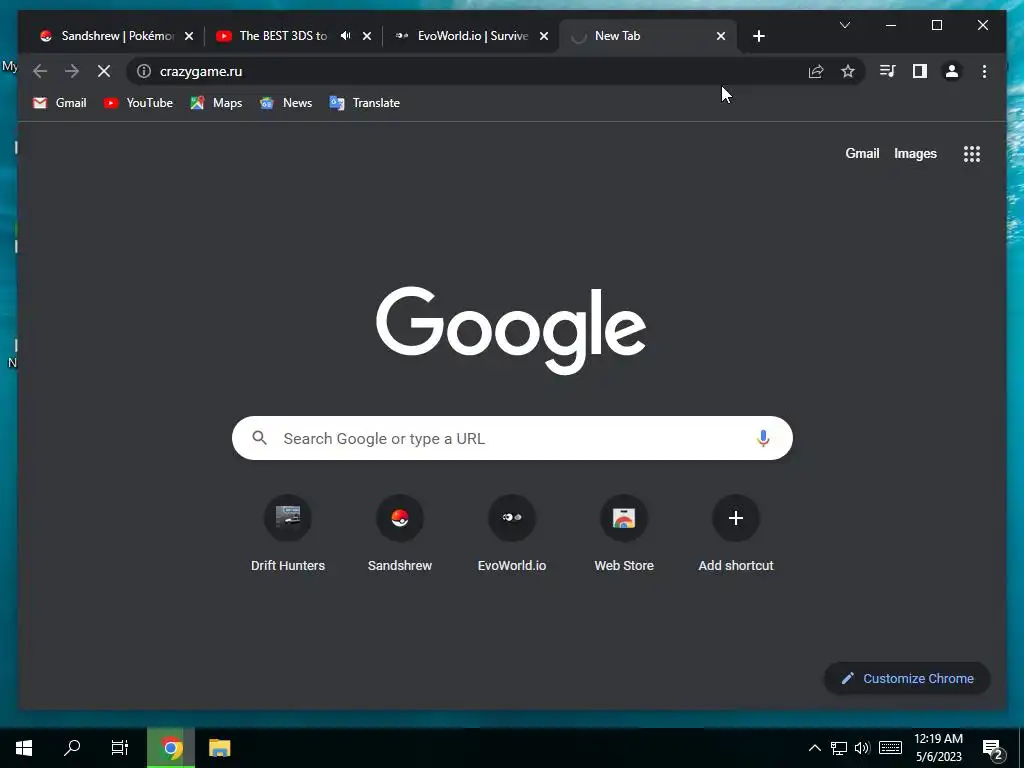This screenshot has width=1024, height=768.
Task: Open the EvoWorld.io shortcut
Action: click(x=512, y=533)
